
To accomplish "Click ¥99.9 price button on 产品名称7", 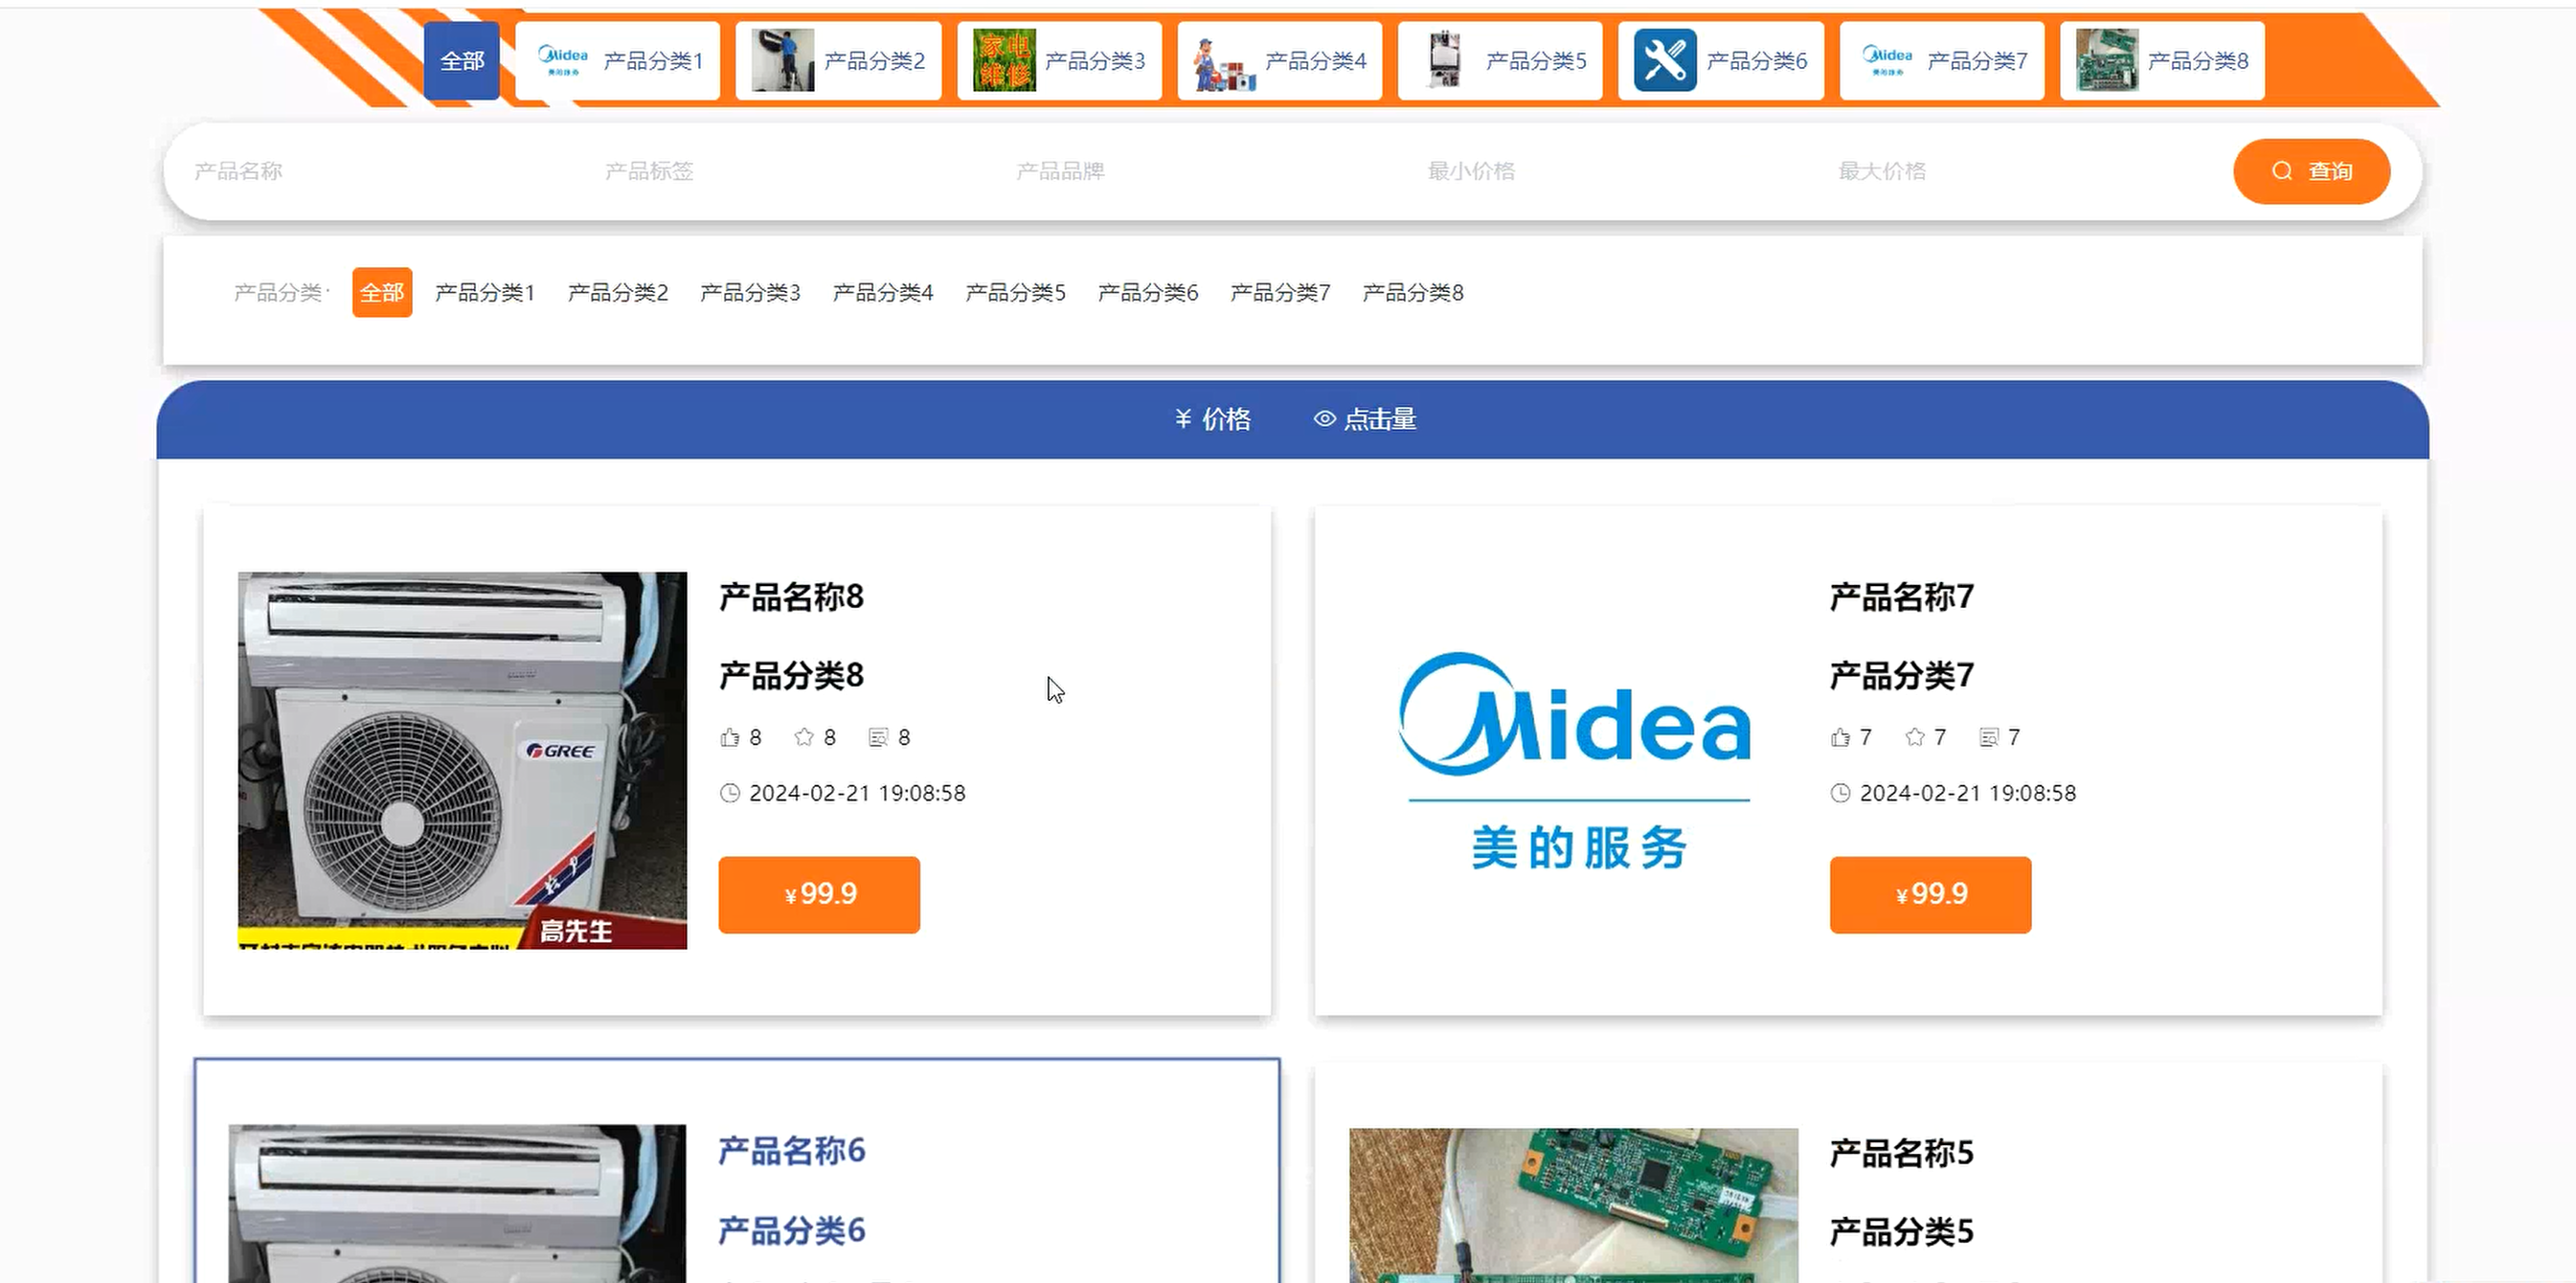I will [1930, 894].
